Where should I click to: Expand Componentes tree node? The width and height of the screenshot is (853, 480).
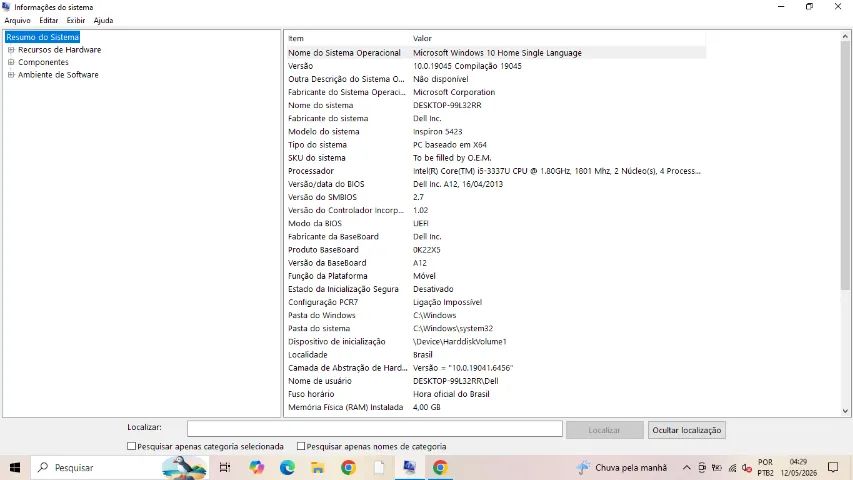(11, 62)
